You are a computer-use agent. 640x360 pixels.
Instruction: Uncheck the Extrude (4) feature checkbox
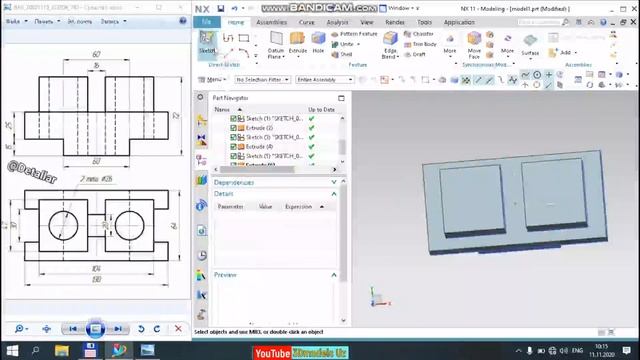coord(233,147)
